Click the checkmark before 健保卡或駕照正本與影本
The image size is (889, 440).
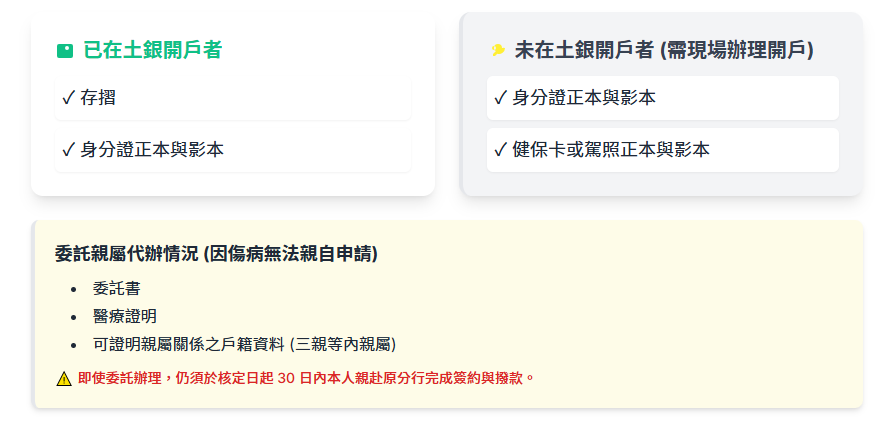coord(500,150)
